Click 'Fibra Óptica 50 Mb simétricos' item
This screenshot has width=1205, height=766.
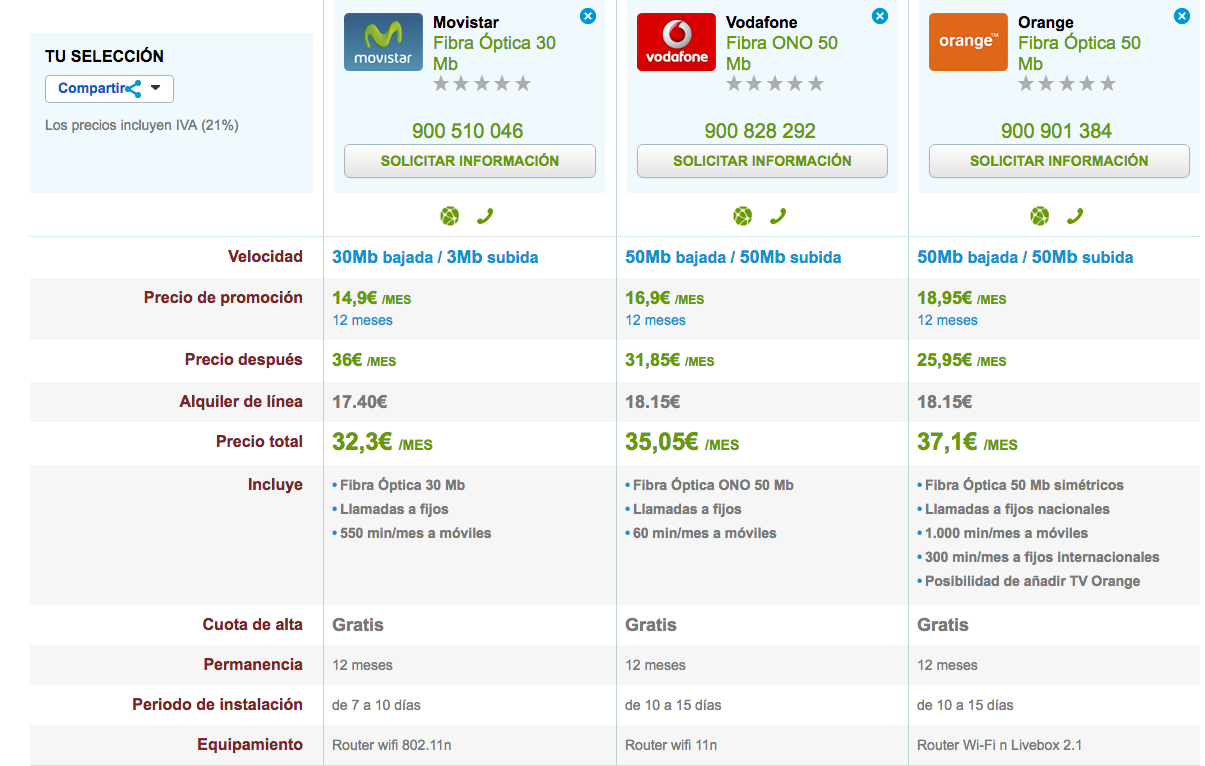coord(1024,485)
